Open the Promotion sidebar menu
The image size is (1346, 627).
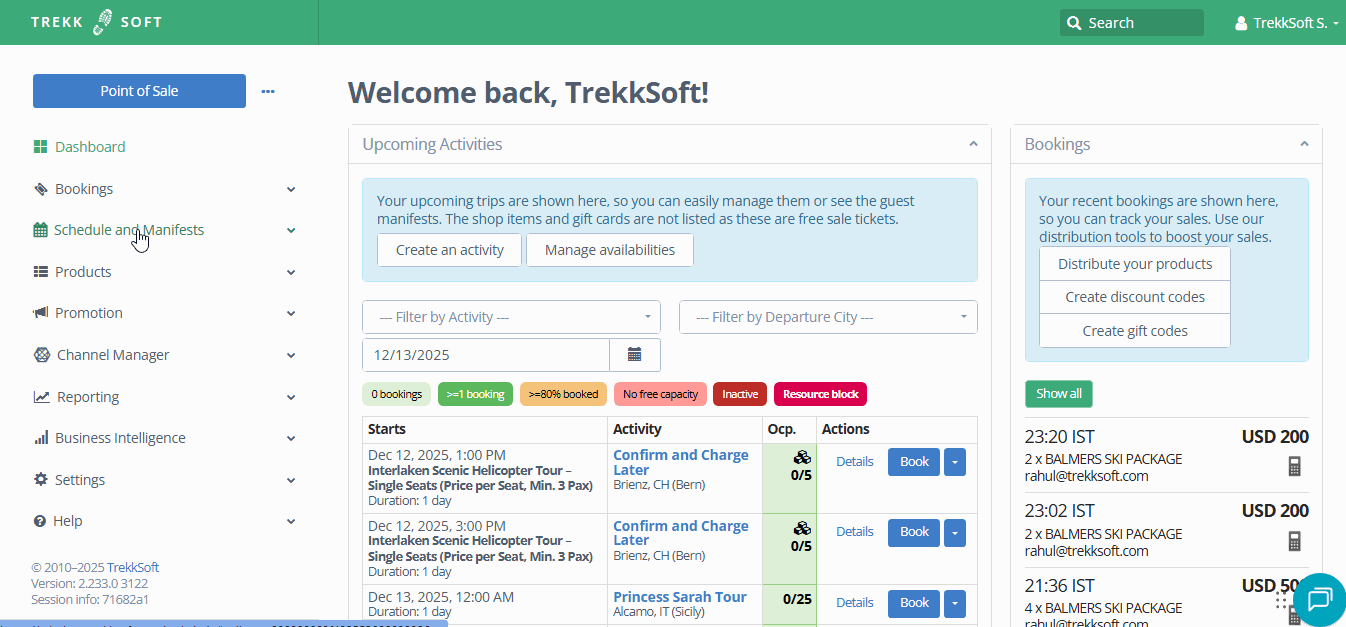point(40,313)
